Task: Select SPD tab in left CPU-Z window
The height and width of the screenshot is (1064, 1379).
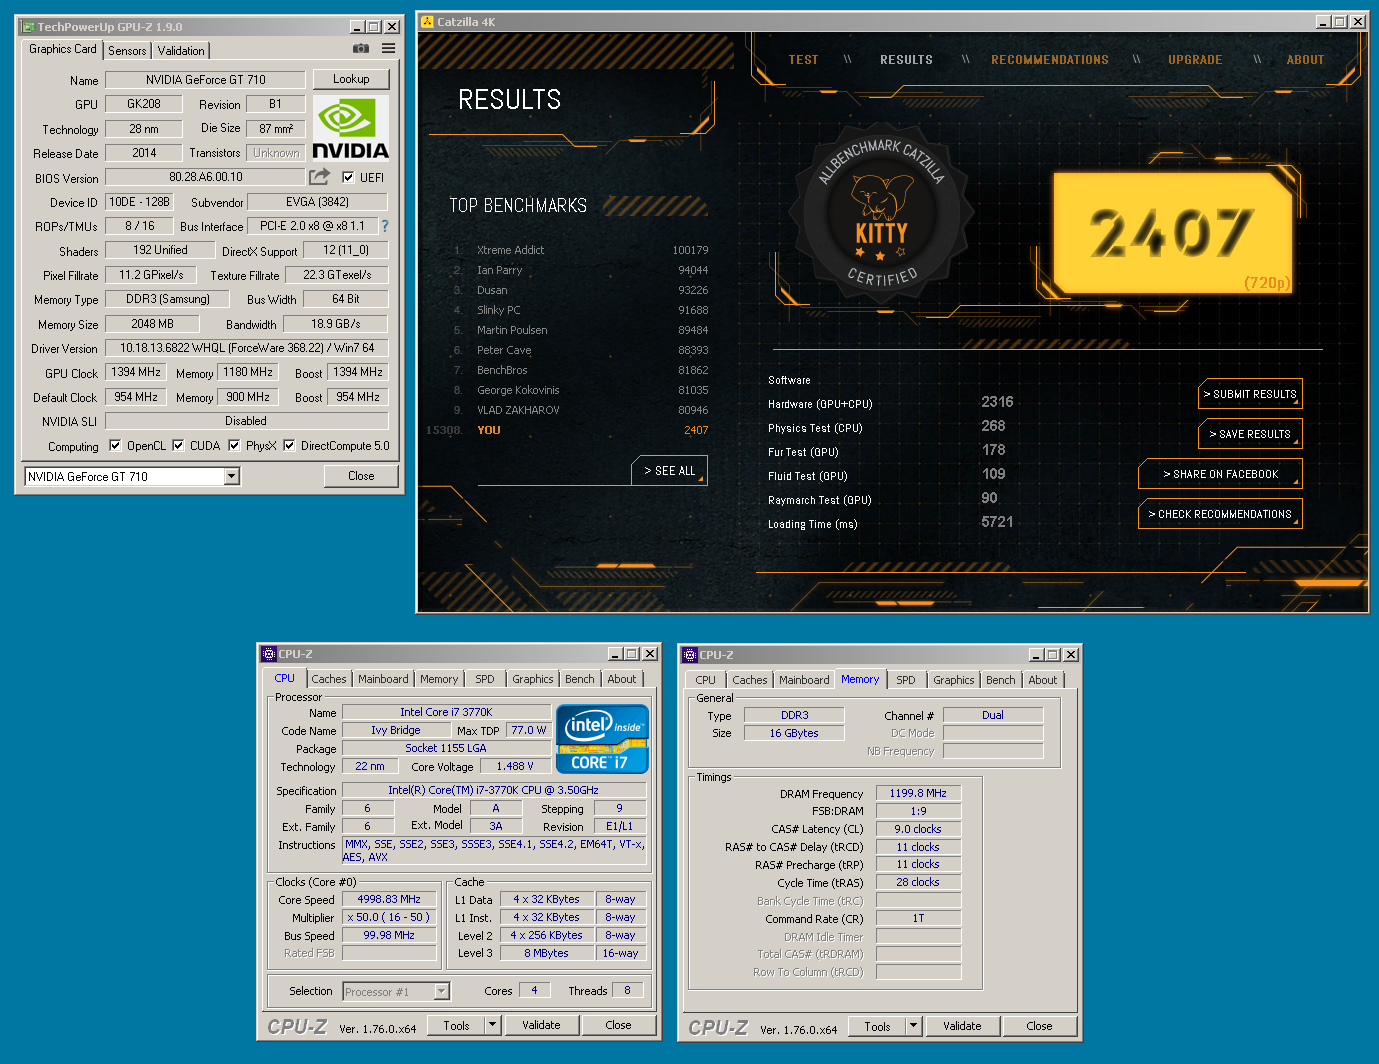Action: (485, 679)
